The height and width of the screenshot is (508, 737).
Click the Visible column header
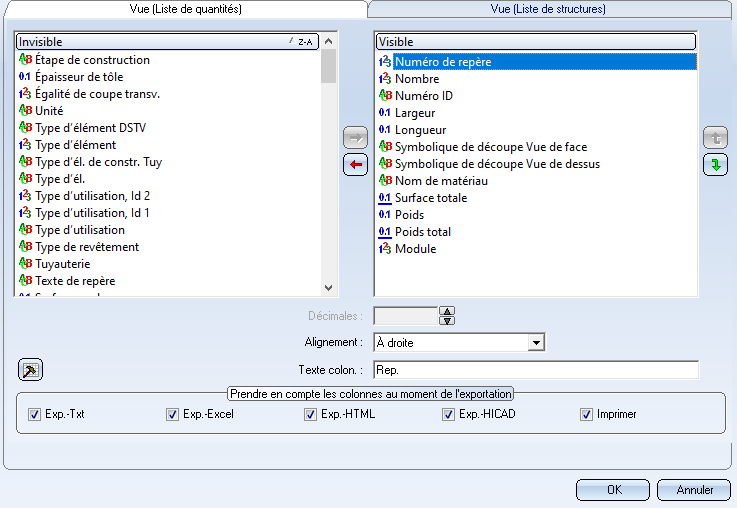(536, 42)
